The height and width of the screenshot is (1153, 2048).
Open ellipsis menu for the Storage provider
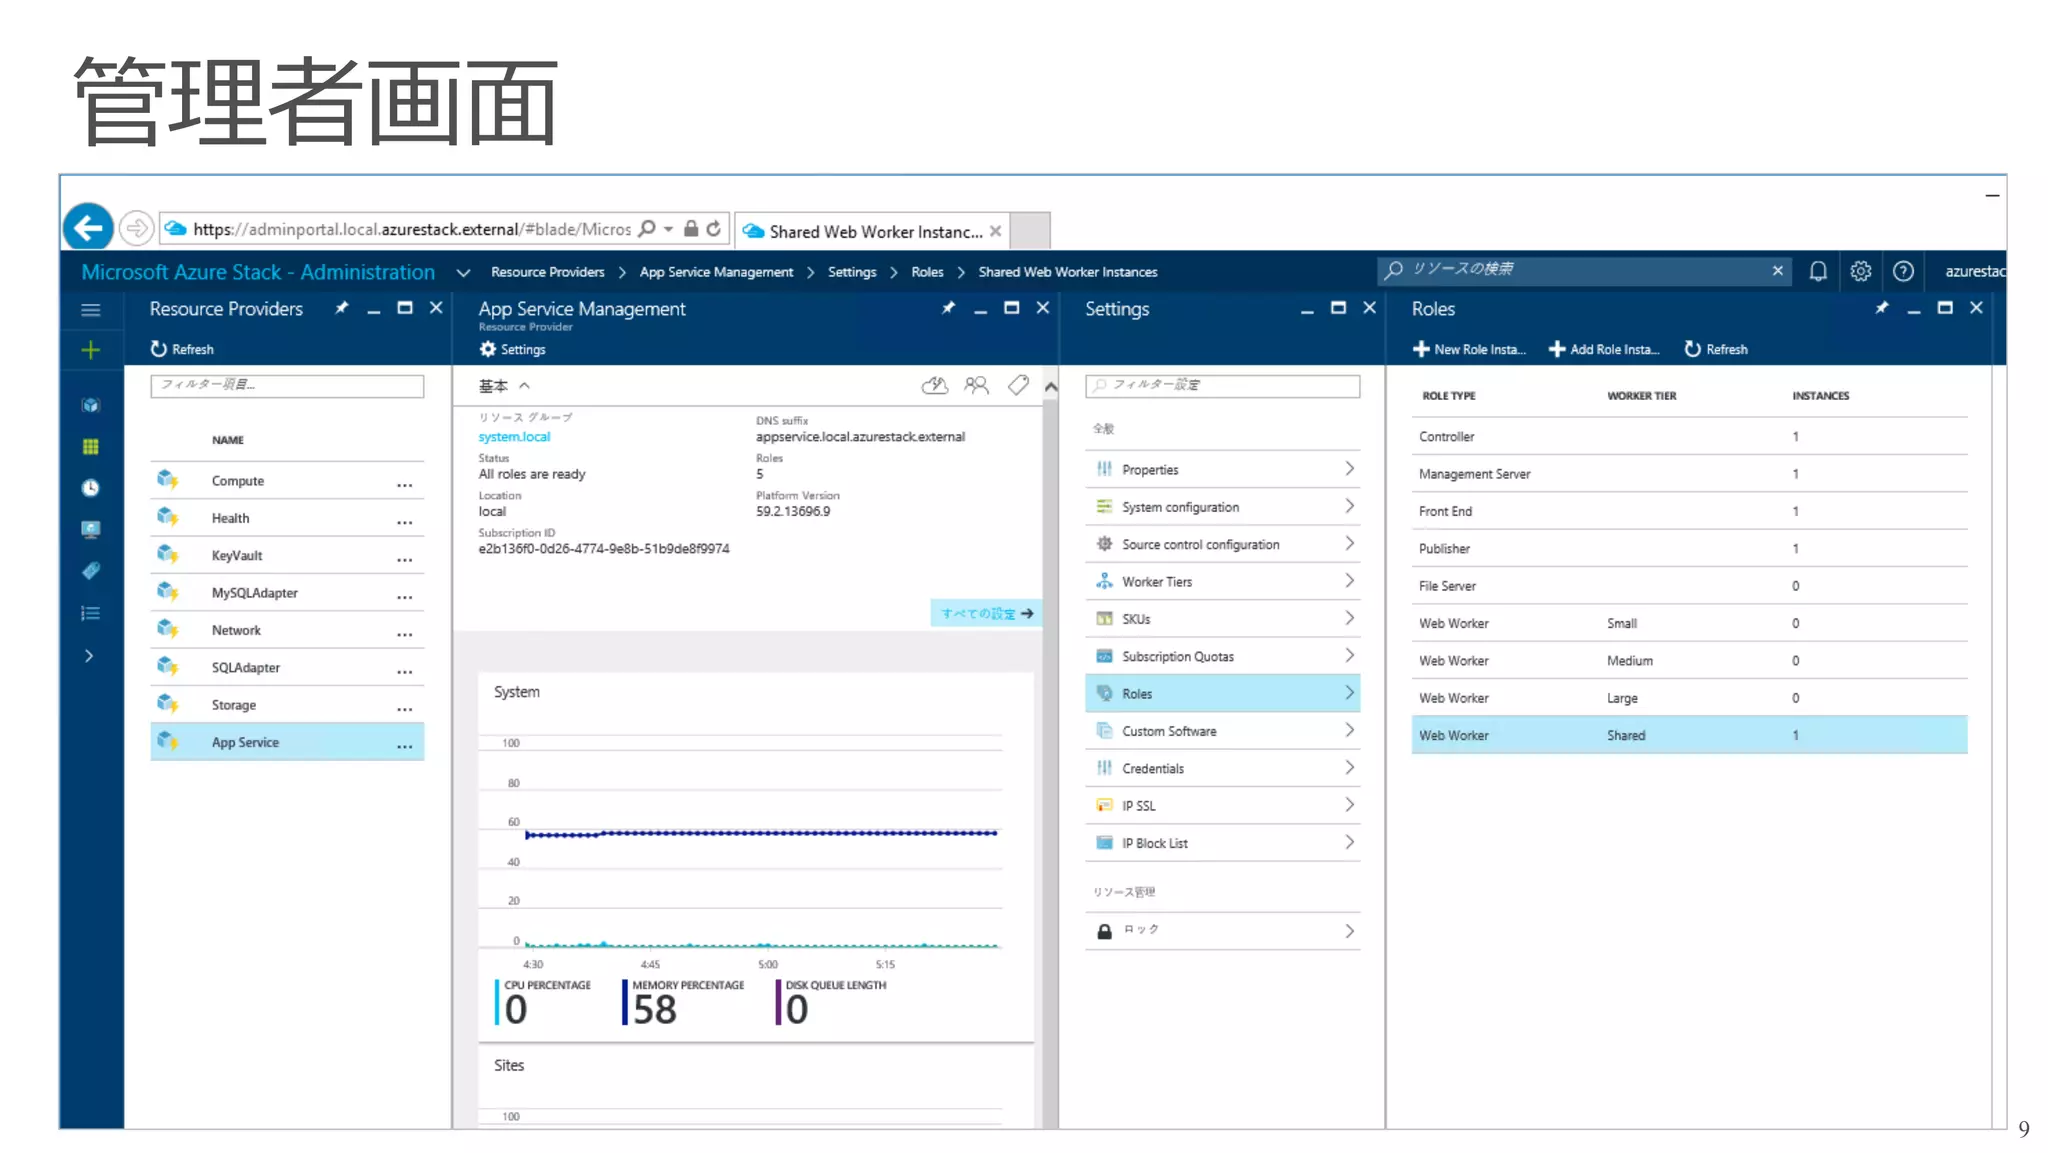click(x=404, y=708)
